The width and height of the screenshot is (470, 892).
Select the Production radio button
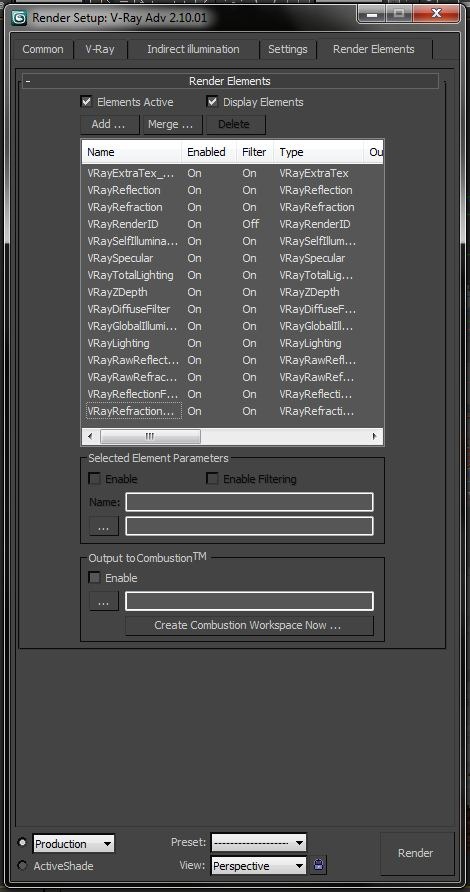coord(22,841)
